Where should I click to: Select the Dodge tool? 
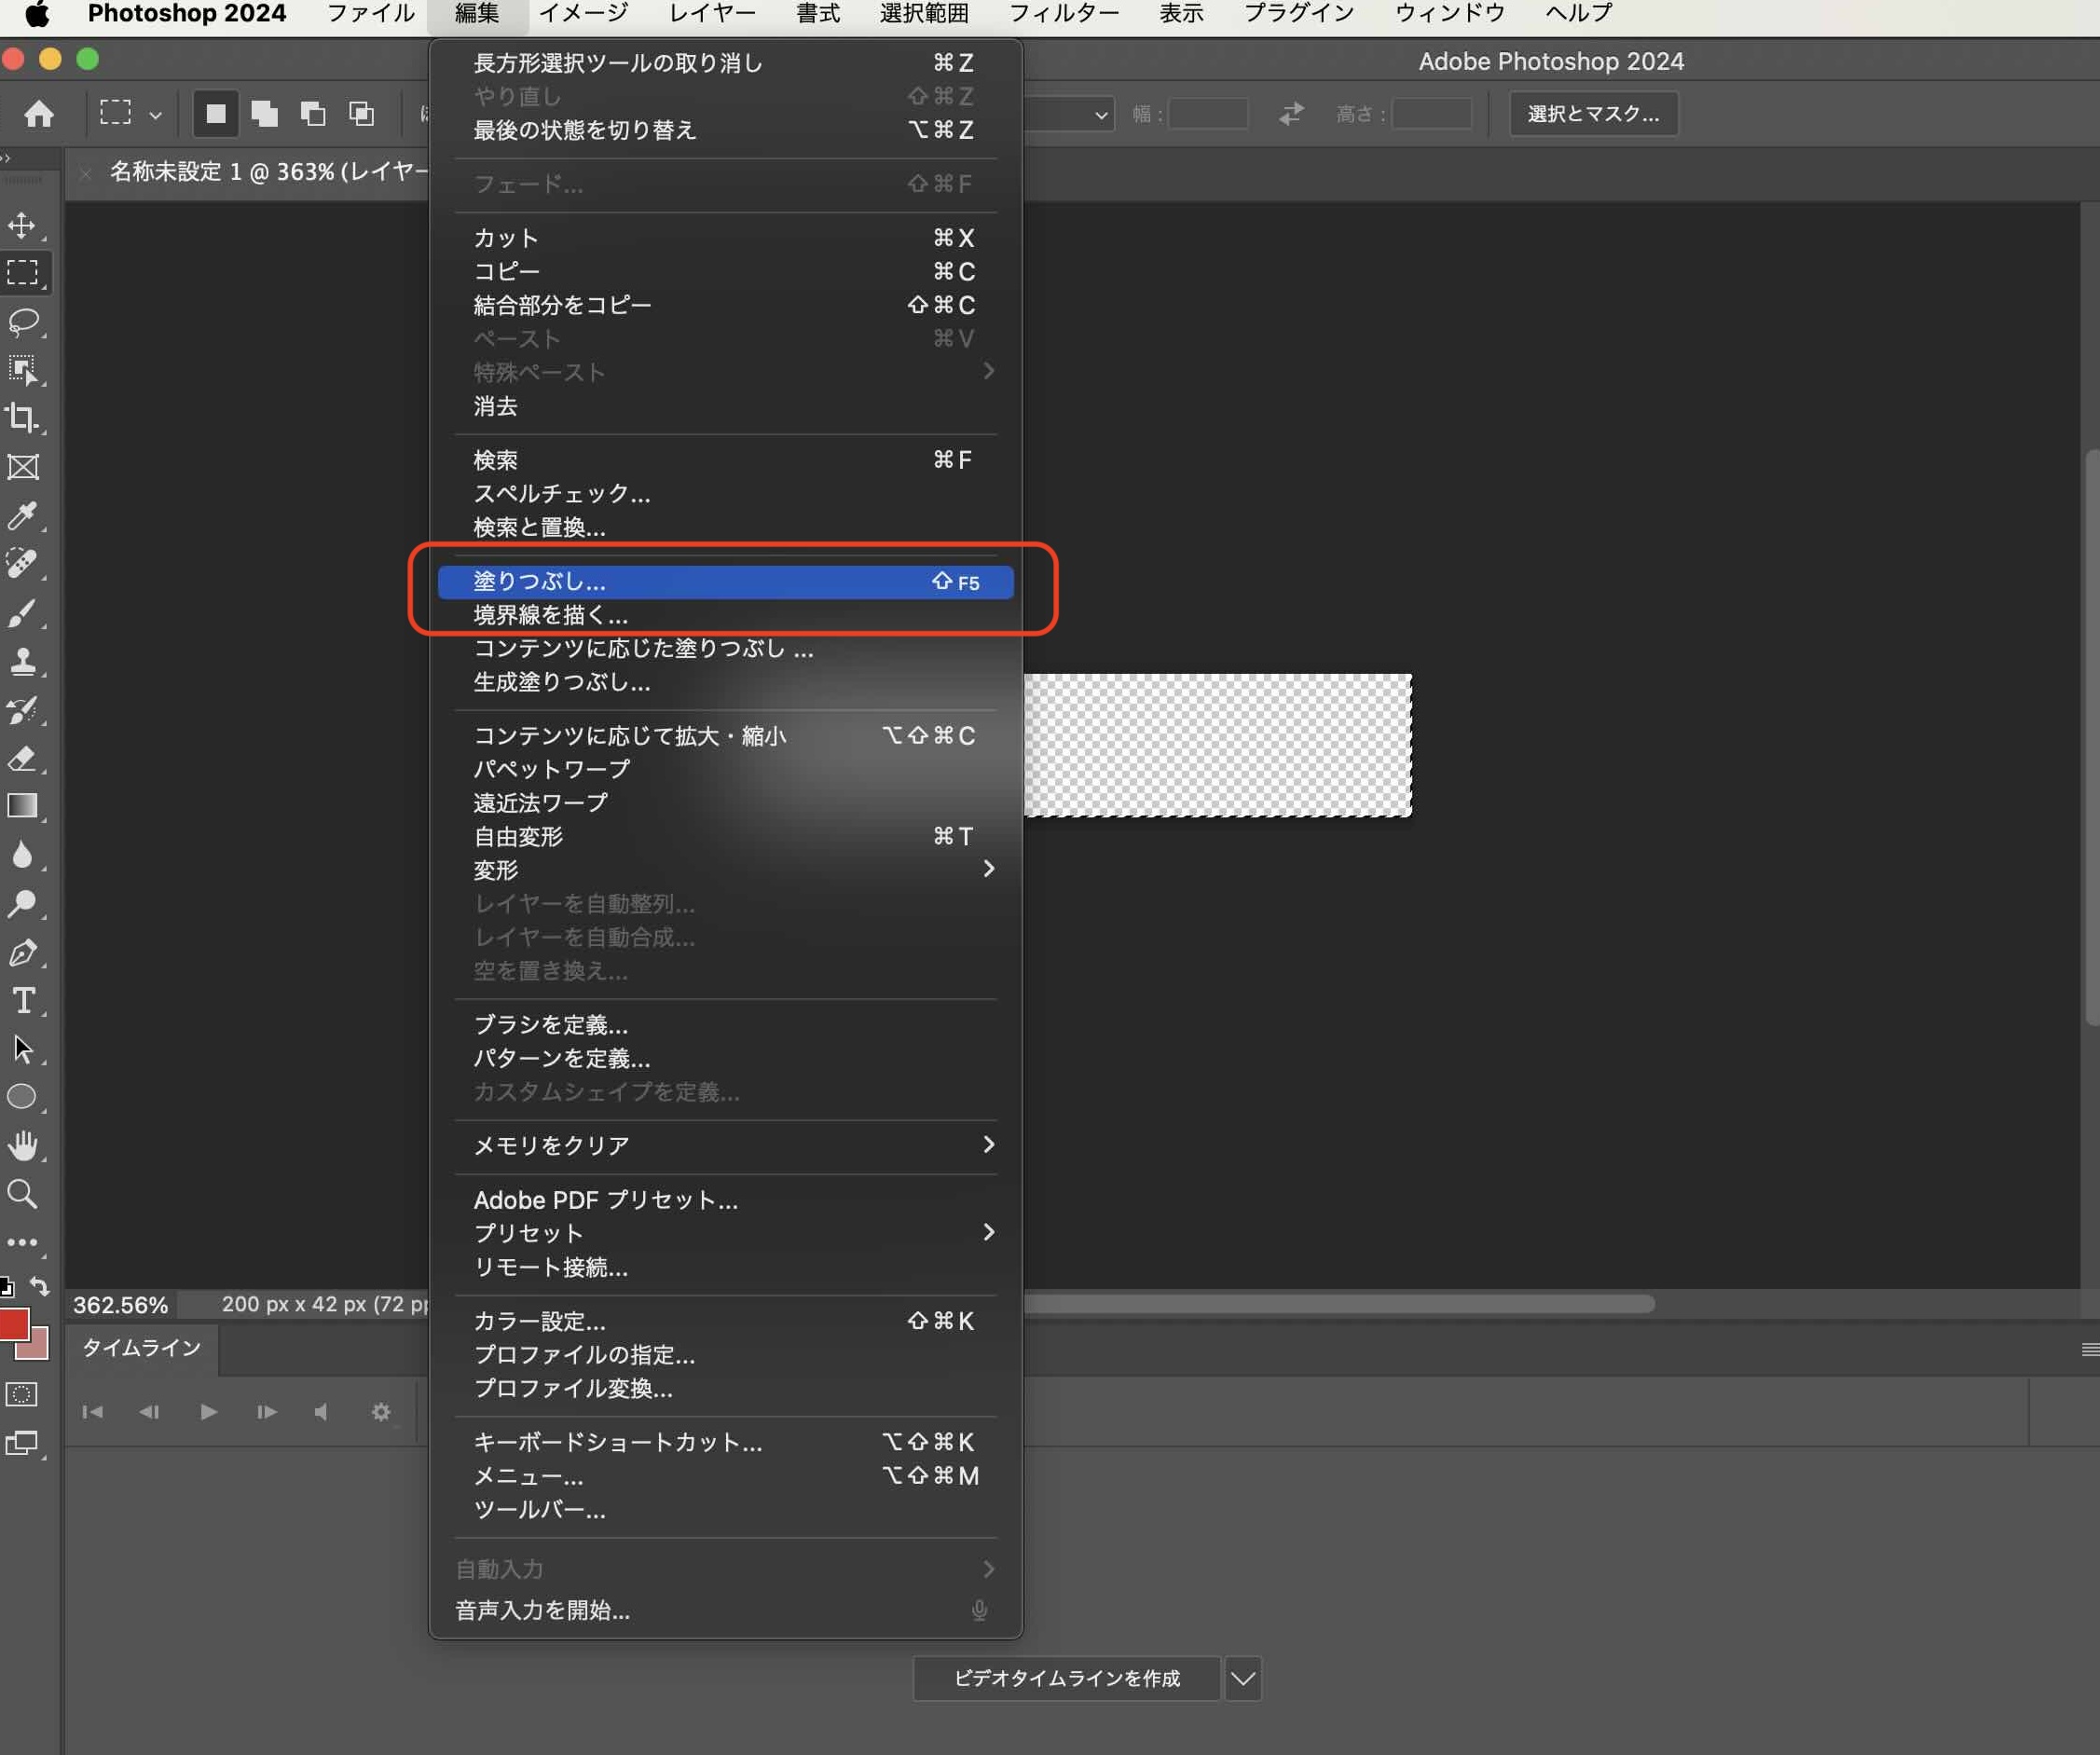(23, 903)
